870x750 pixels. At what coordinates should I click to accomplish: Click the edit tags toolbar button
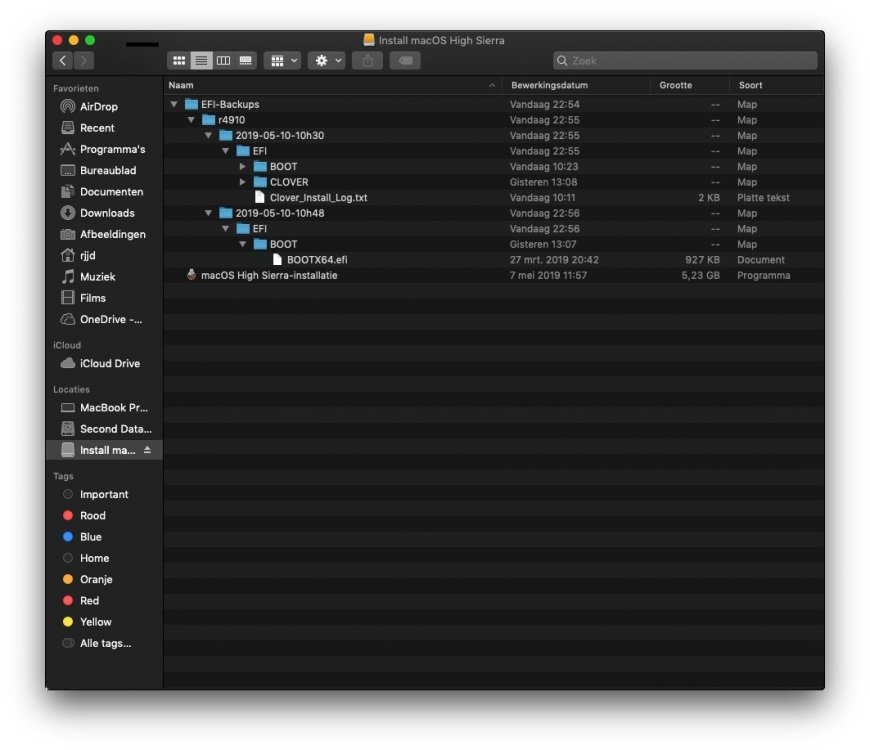[x=404, y=61]
